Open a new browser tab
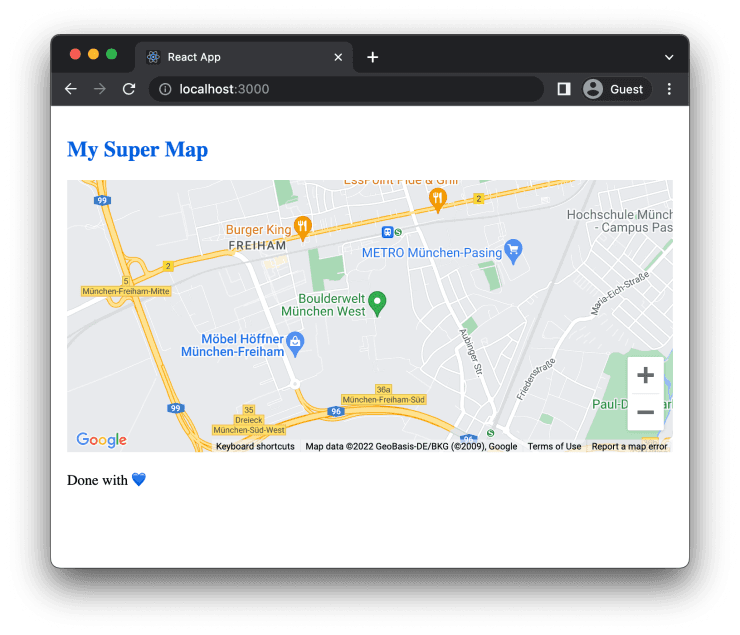This screenshot has width=740, height=635. (372, 57)
